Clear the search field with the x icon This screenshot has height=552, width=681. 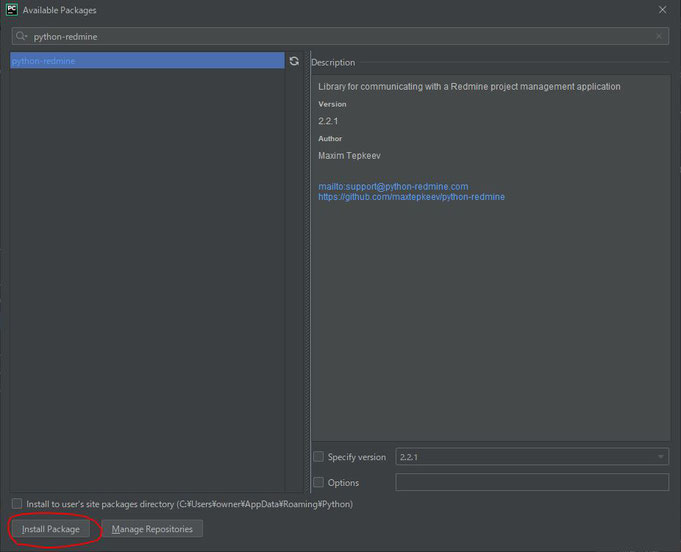pyautogui.click(x=659, y=36)
